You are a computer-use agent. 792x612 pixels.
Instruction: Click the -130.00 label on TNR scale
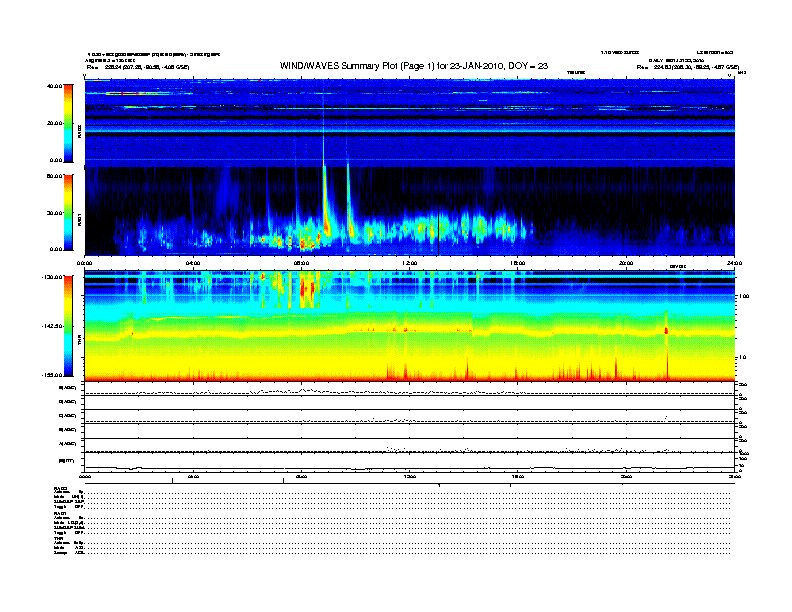(x=52, y=277)
